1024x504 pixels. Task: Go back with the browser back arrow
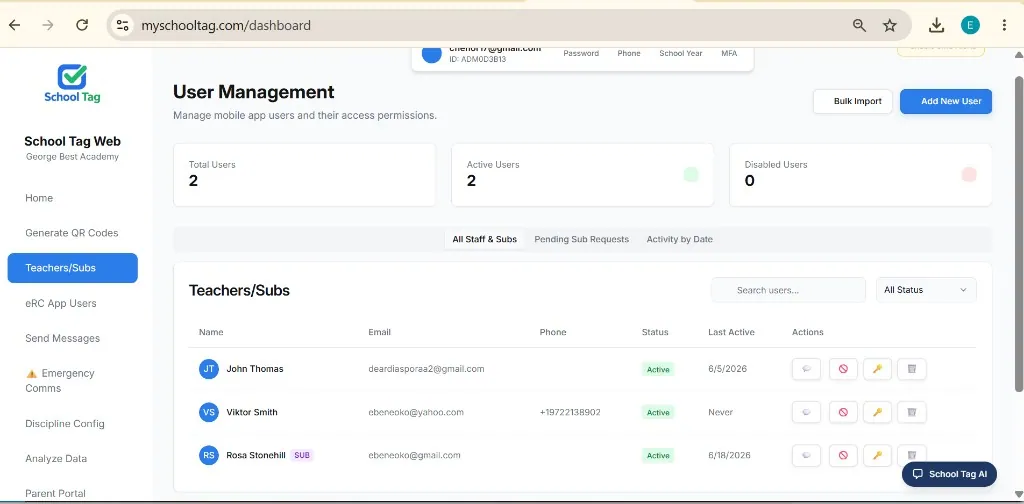pos(14,25)
